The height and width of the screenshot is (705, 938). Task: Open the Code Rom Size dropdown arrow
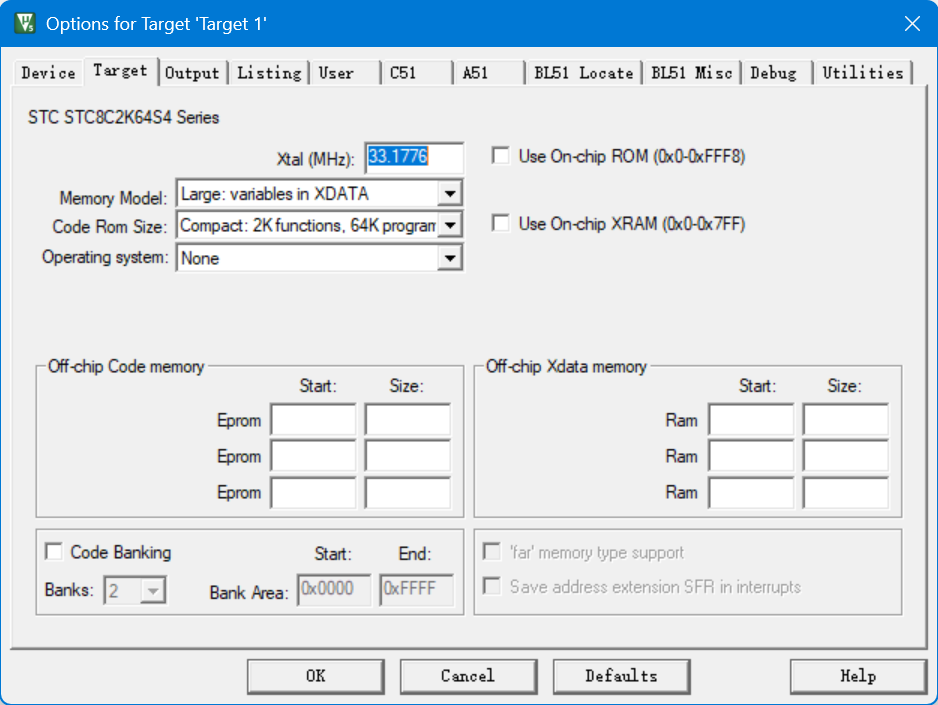(450, 225)
